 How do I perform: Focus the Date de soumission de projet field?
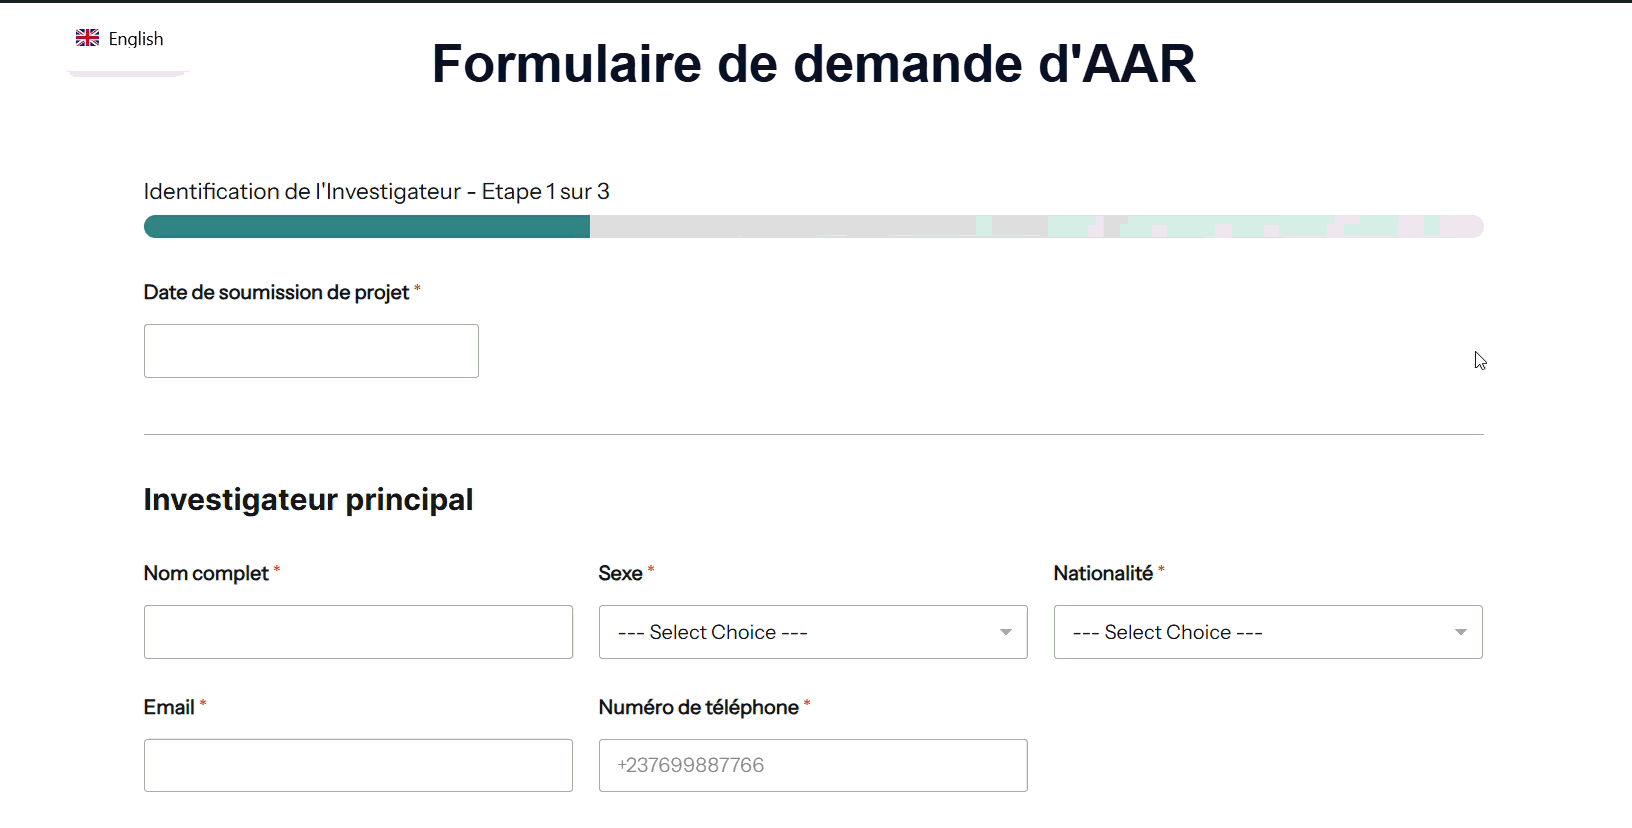311,351
